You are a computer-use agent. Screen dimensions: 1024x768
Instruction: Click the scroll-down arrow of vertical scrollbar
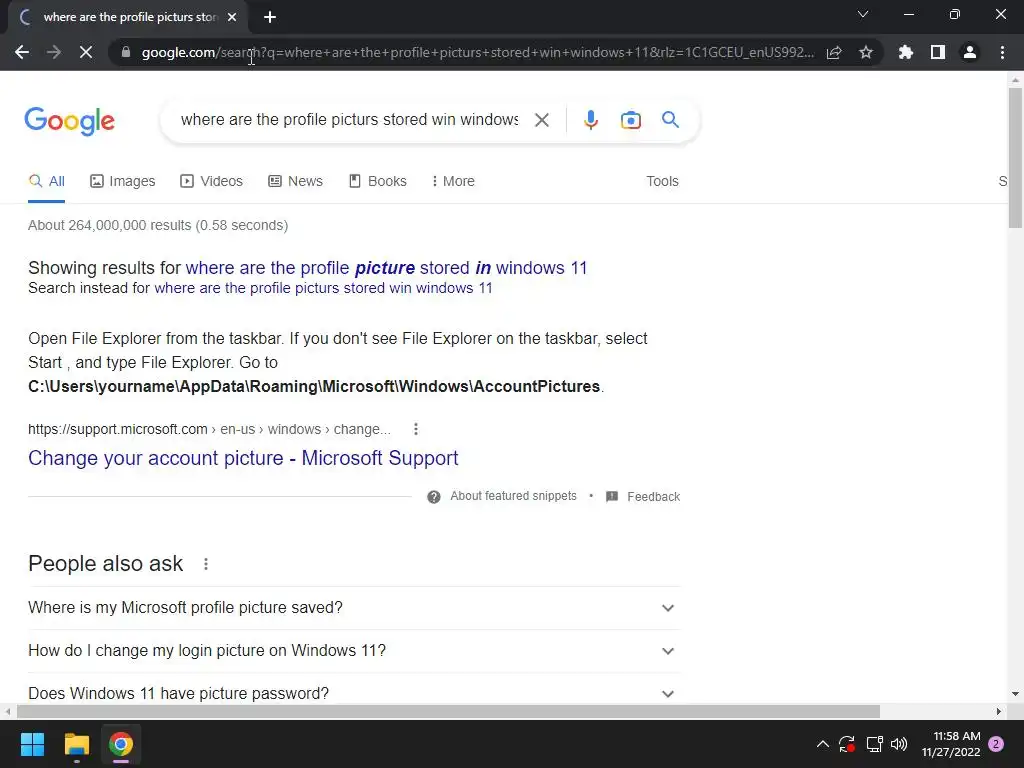tap(1015, 694)
